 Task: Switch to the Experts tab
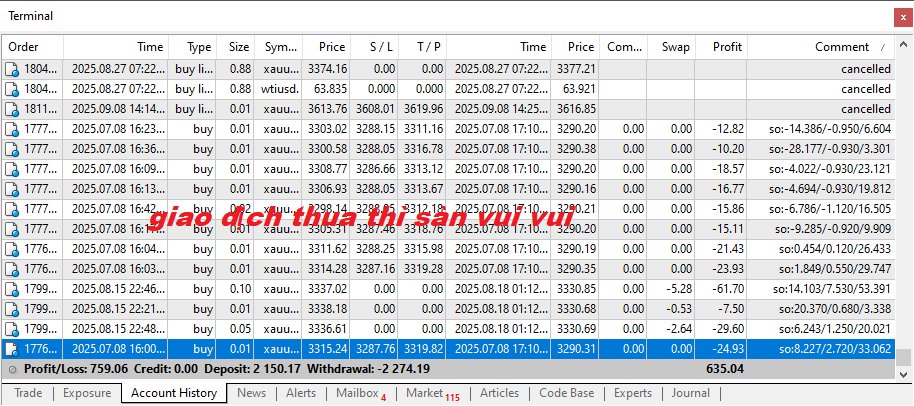(632, 393)
